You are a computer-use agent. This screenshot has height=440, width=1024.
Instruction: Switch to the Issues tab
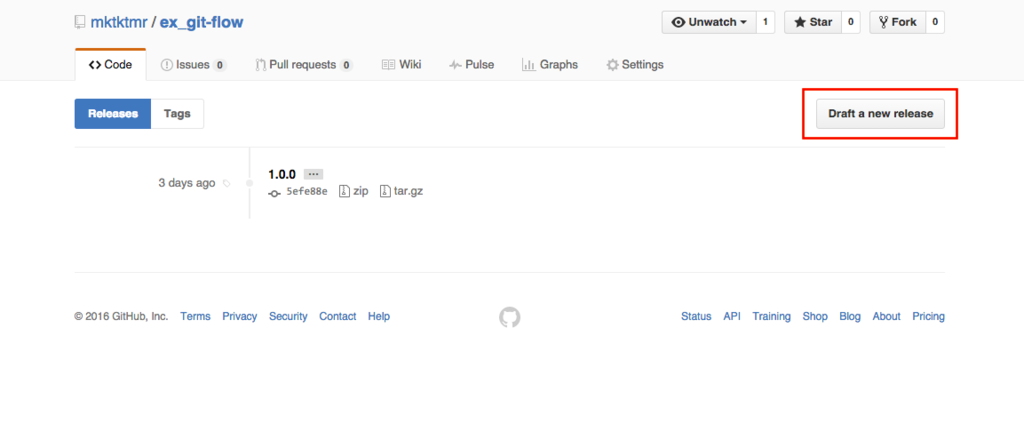pos(193,65)
